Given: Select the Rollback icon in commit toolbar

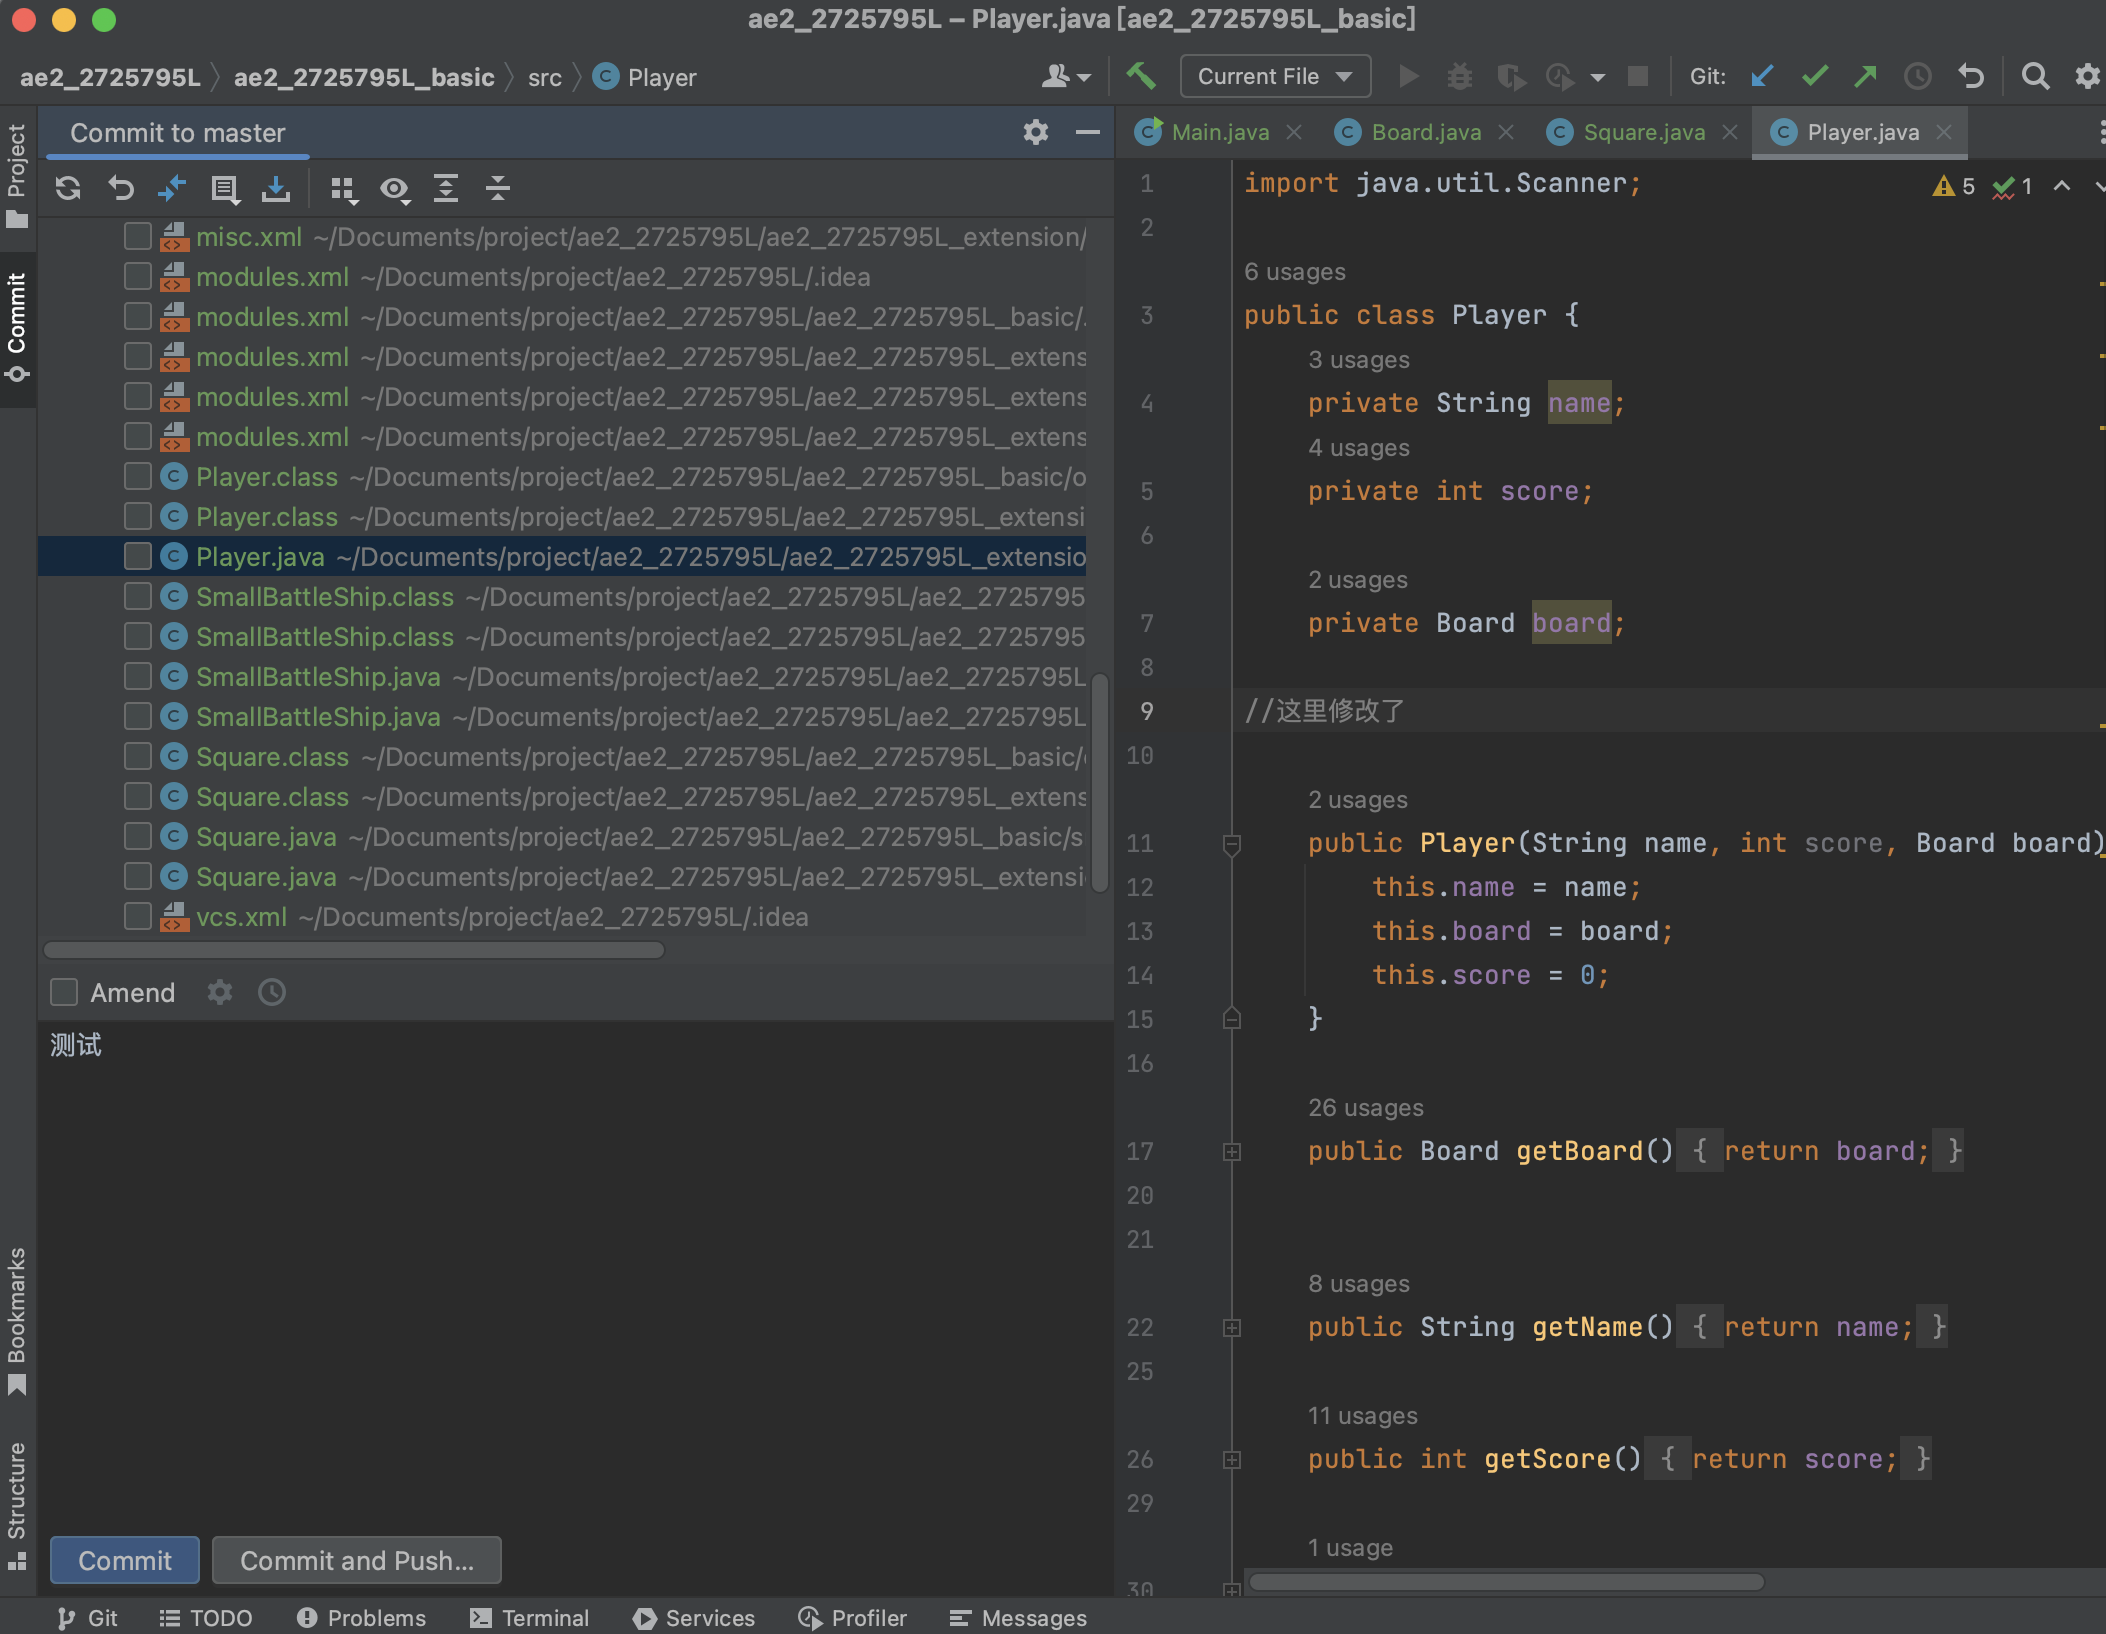Looking at the screenshot, I should [120, 188].
